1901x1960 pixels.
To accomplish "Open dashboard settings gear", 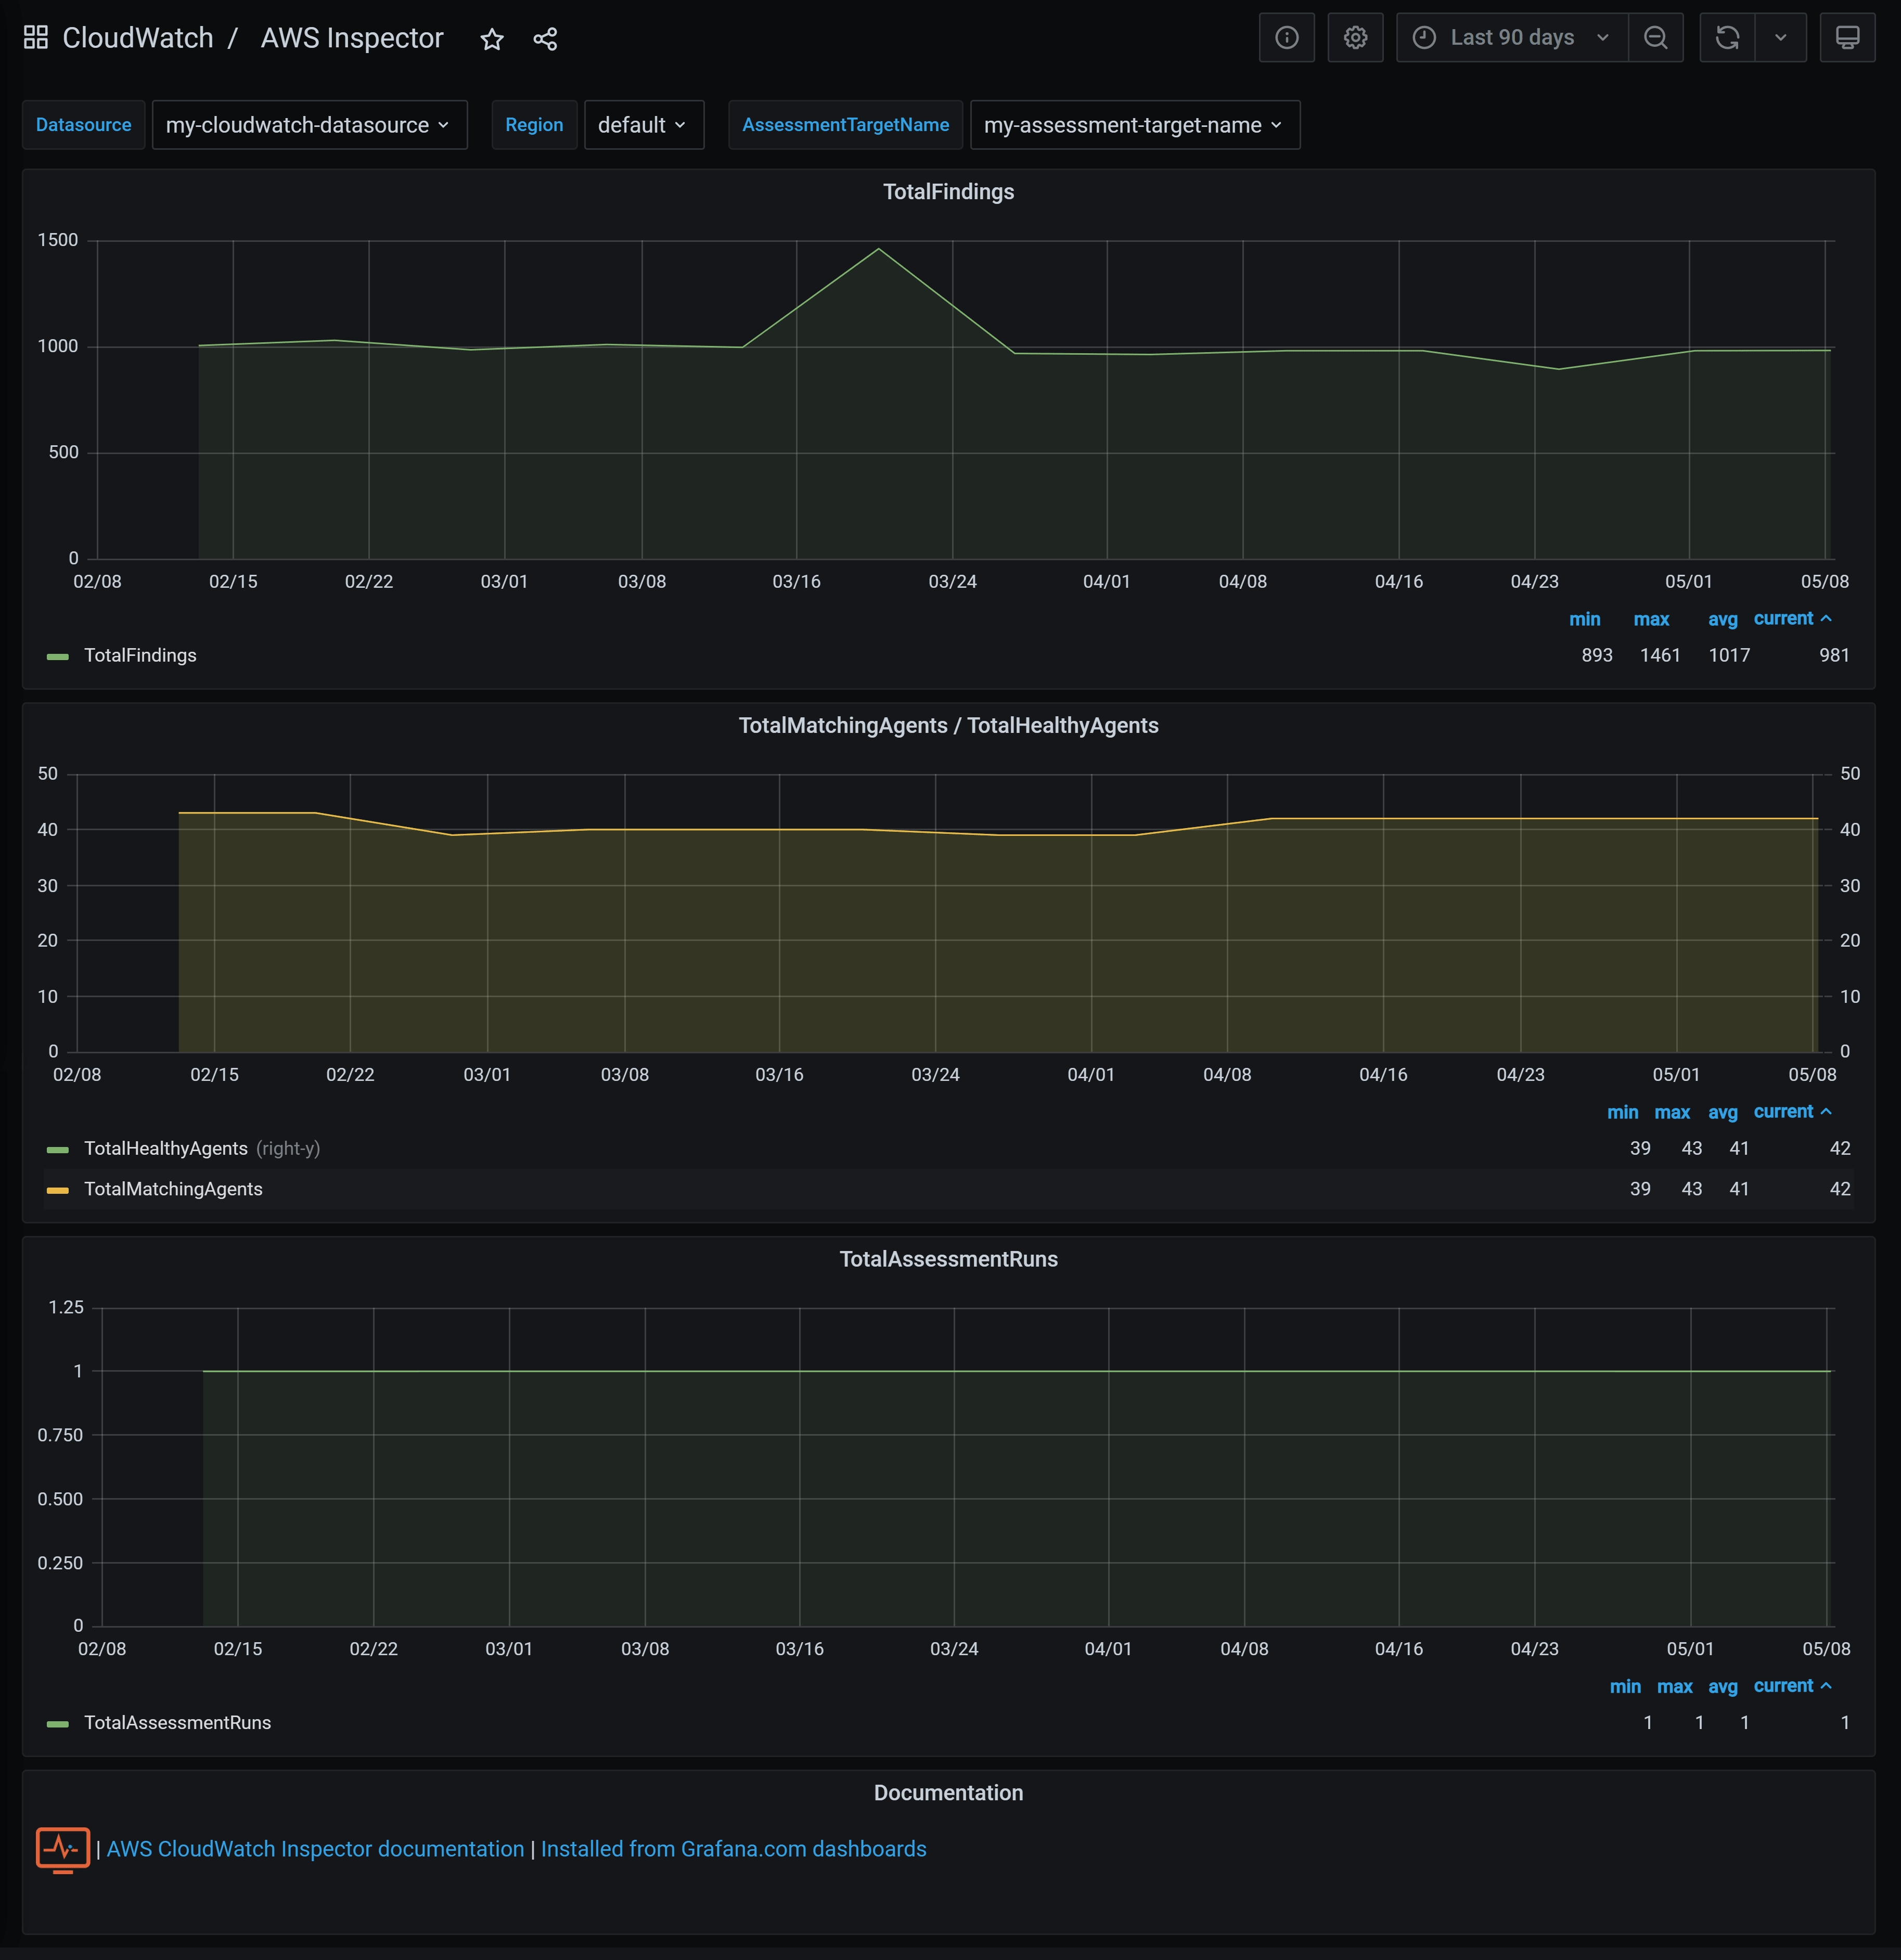I will [1355, 38].
